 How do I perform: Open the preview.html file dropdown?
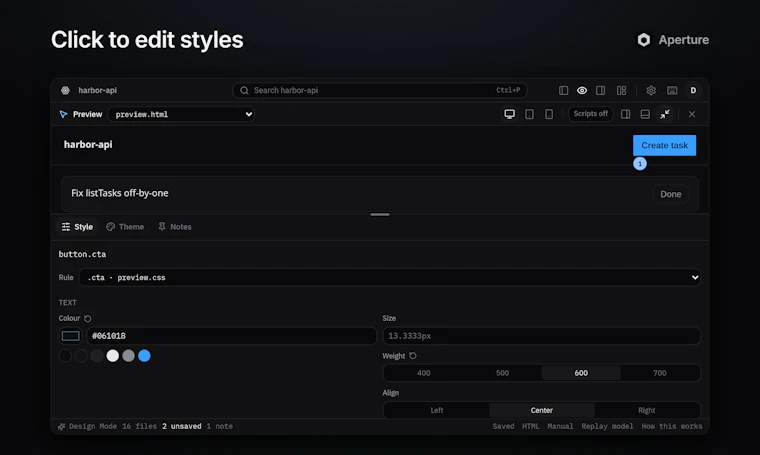(x=181, y=114)
